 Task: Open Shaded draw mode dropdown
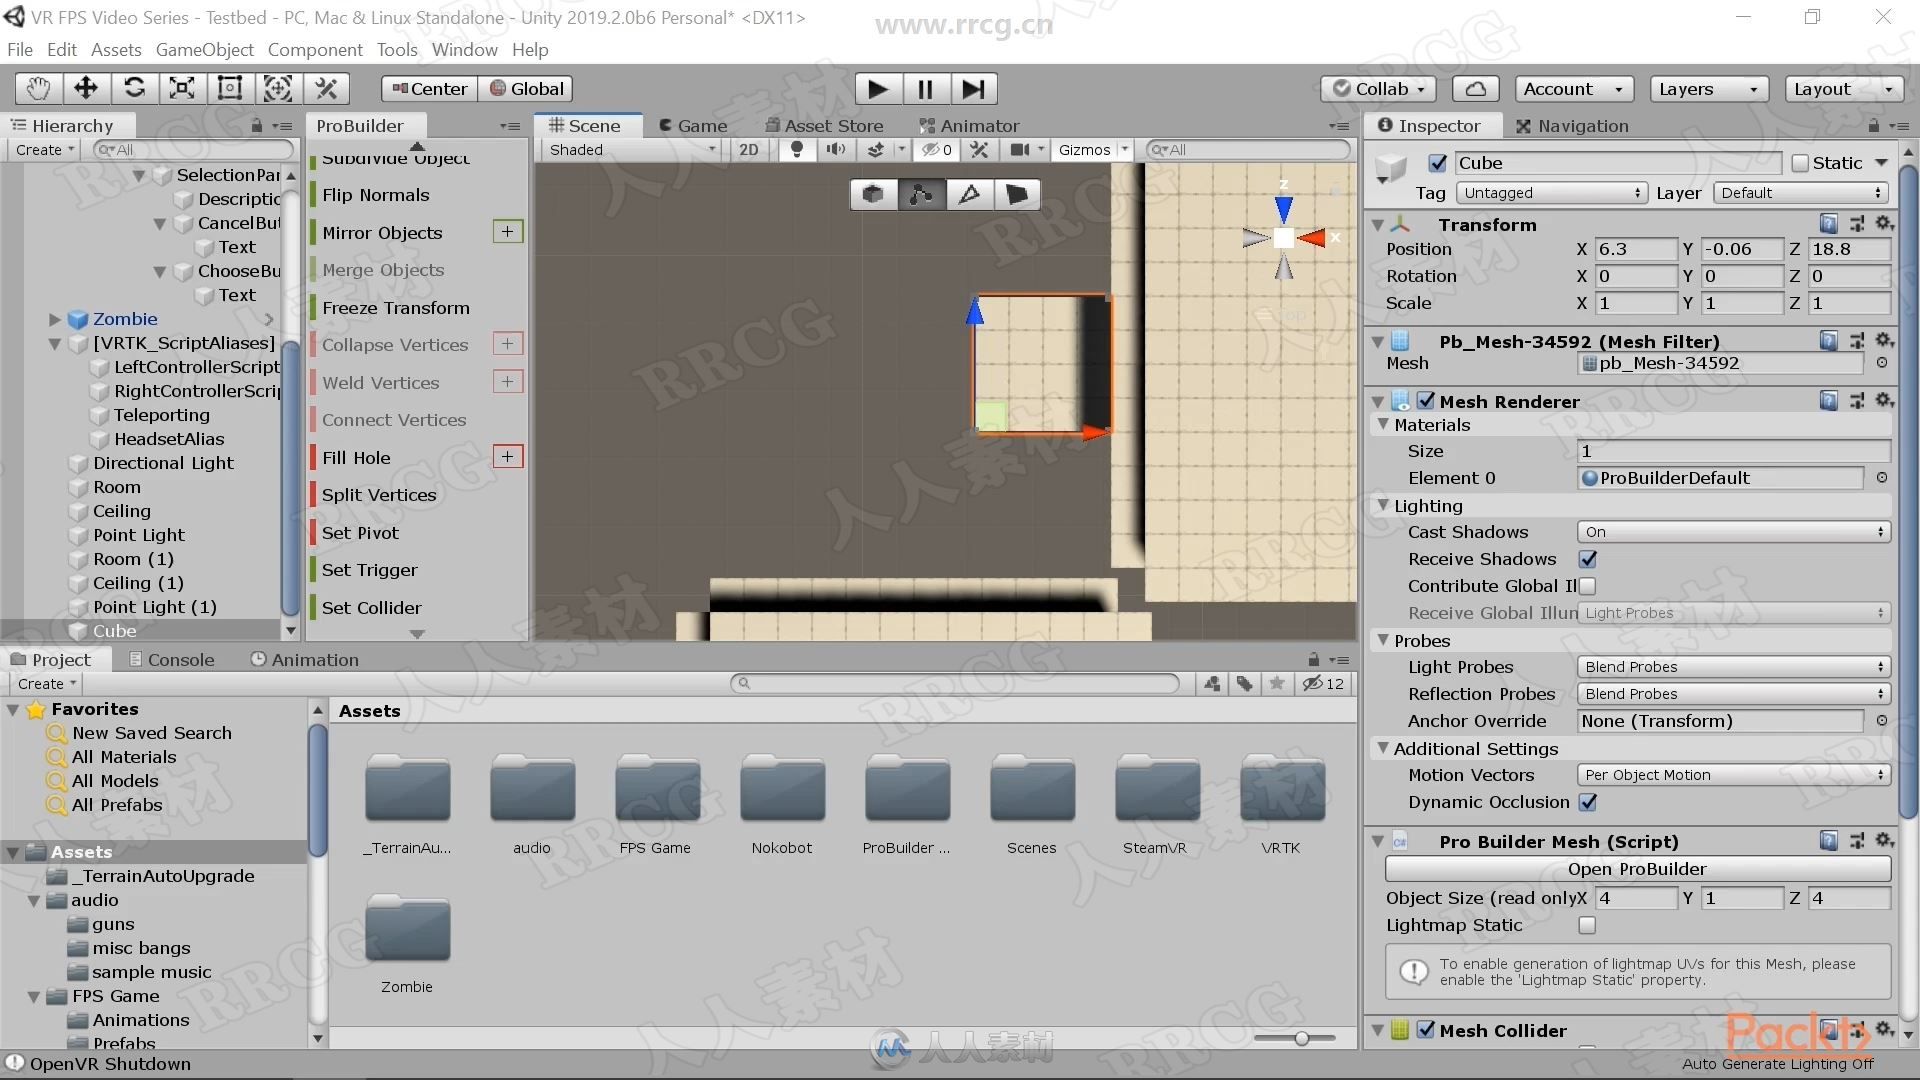tap(633, 150)
